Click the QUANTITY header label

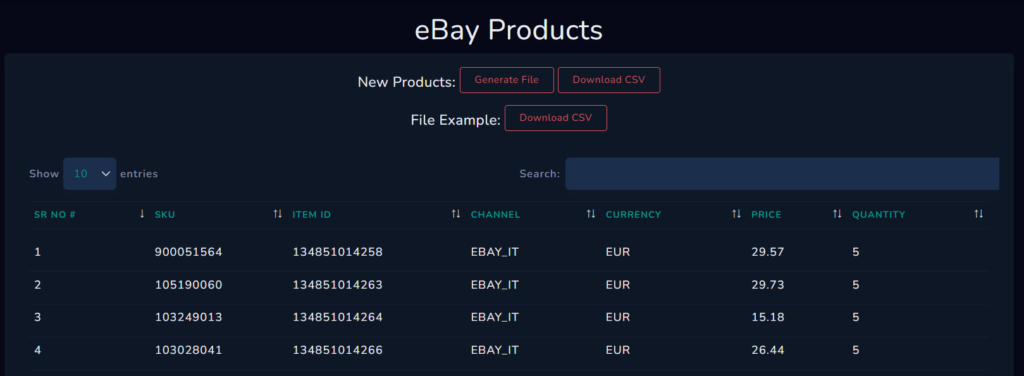pyautogui.click(x=878, y=215)
